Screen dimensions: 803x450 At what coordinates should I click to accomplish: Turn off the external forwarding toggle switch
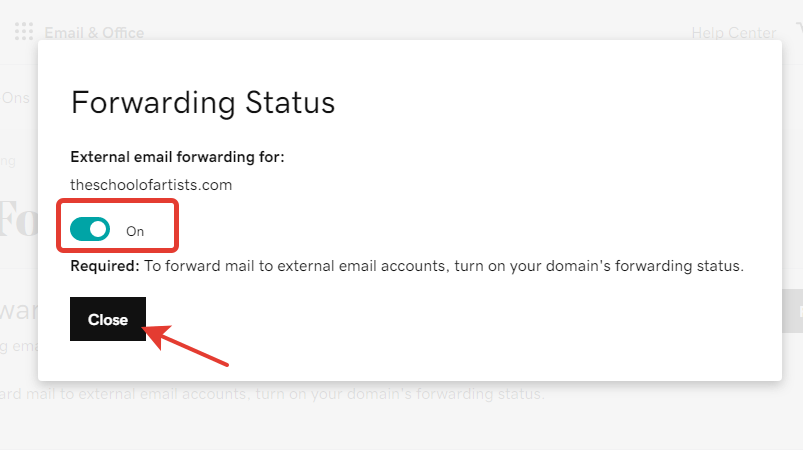(x=90, y=229)
